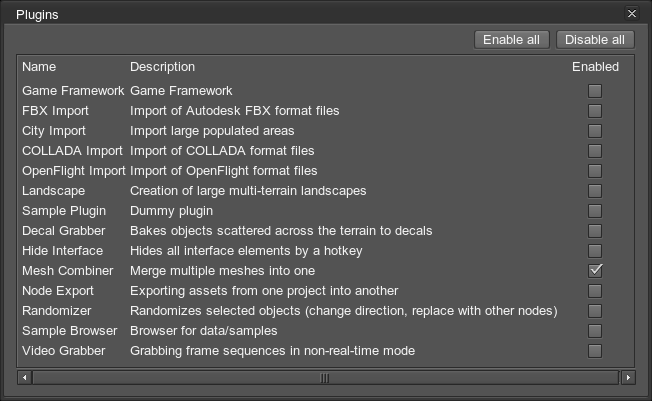652x401 pixels.
Task: Toggle the Decal Grabber checkbox
Action: tap(595, 231)
